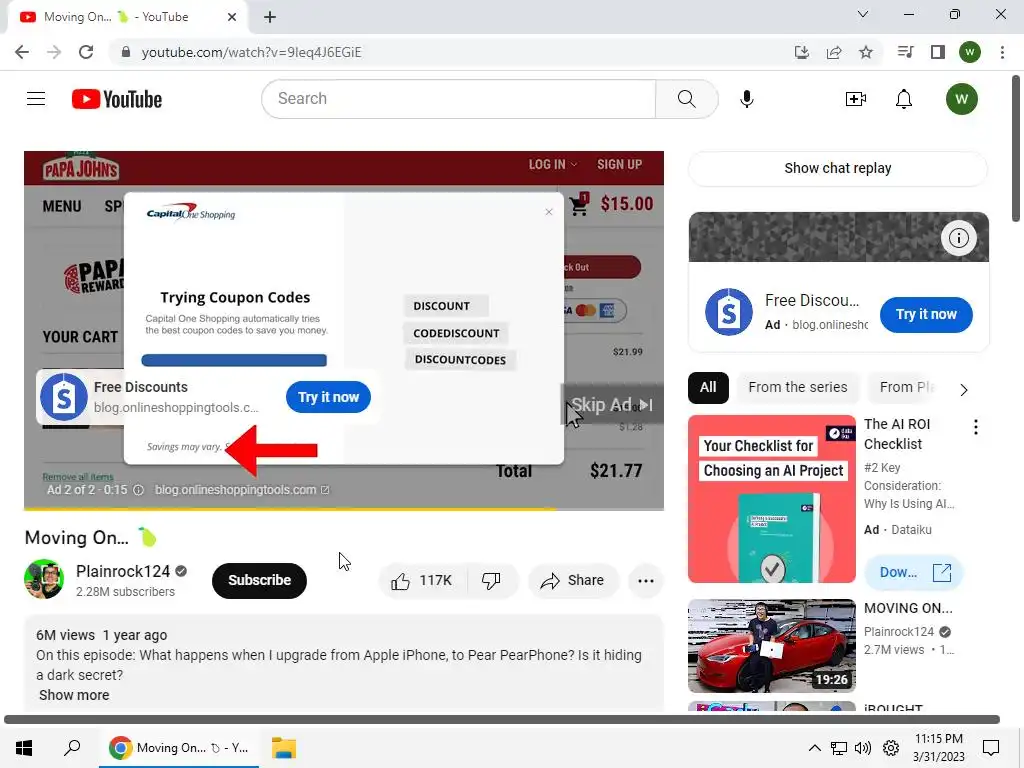Show chat replay

[x=838, y=168]
